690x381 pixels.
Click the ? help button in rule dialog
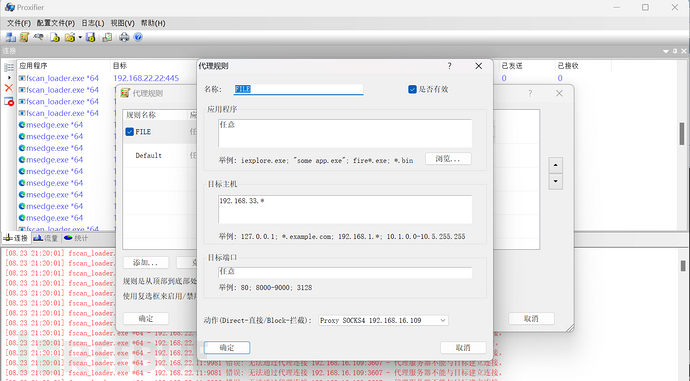449,66
